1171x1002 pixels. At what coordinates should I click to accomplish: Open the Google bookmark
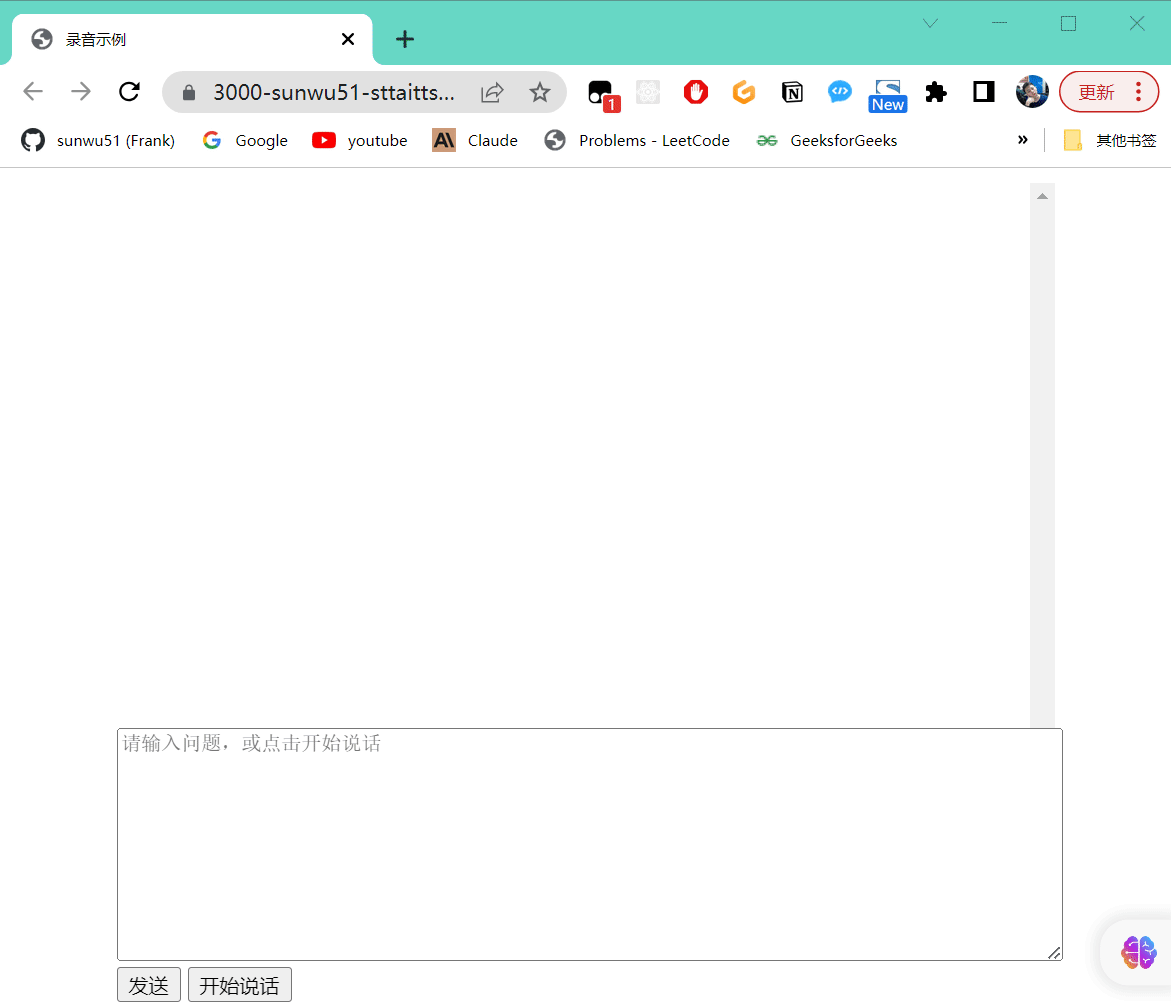click(244, 140)
